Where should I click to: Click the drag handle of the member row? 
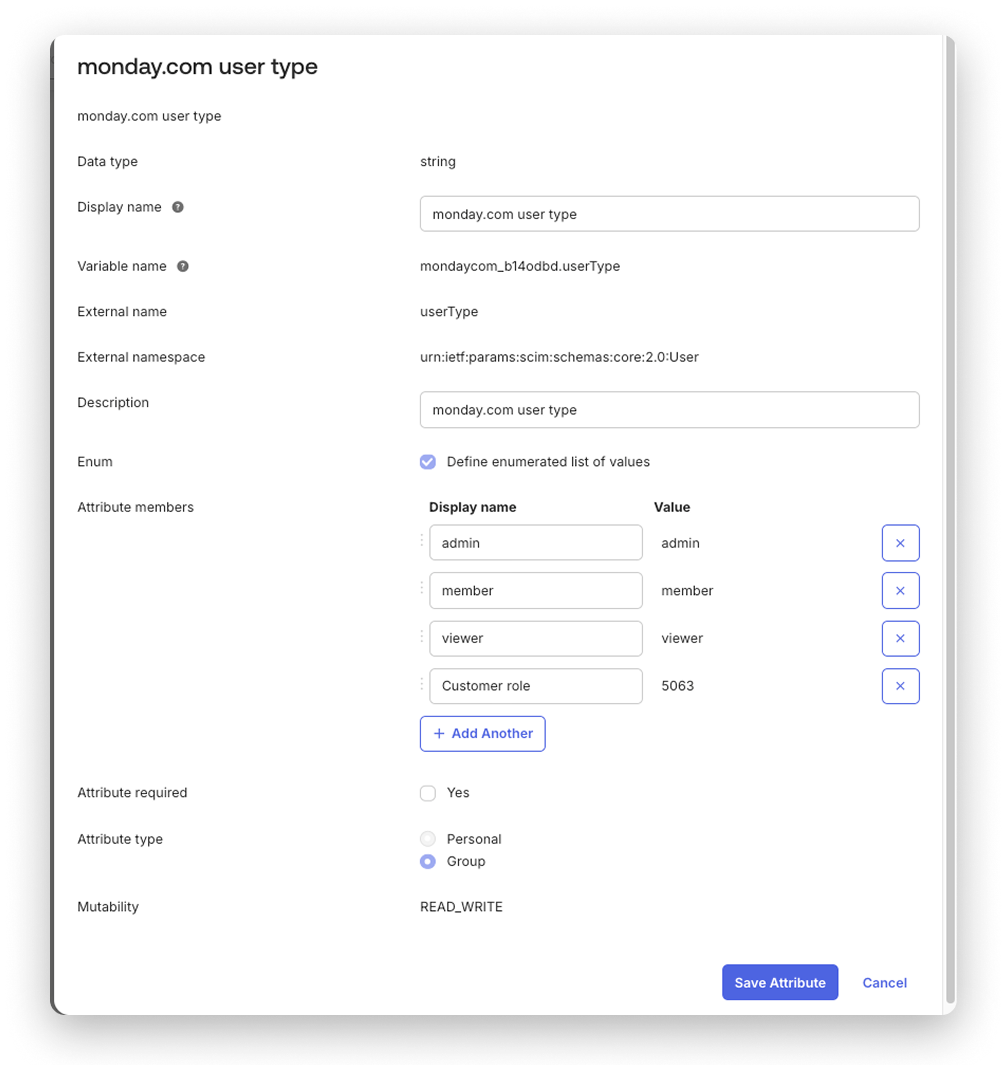[x=422, y=588]
